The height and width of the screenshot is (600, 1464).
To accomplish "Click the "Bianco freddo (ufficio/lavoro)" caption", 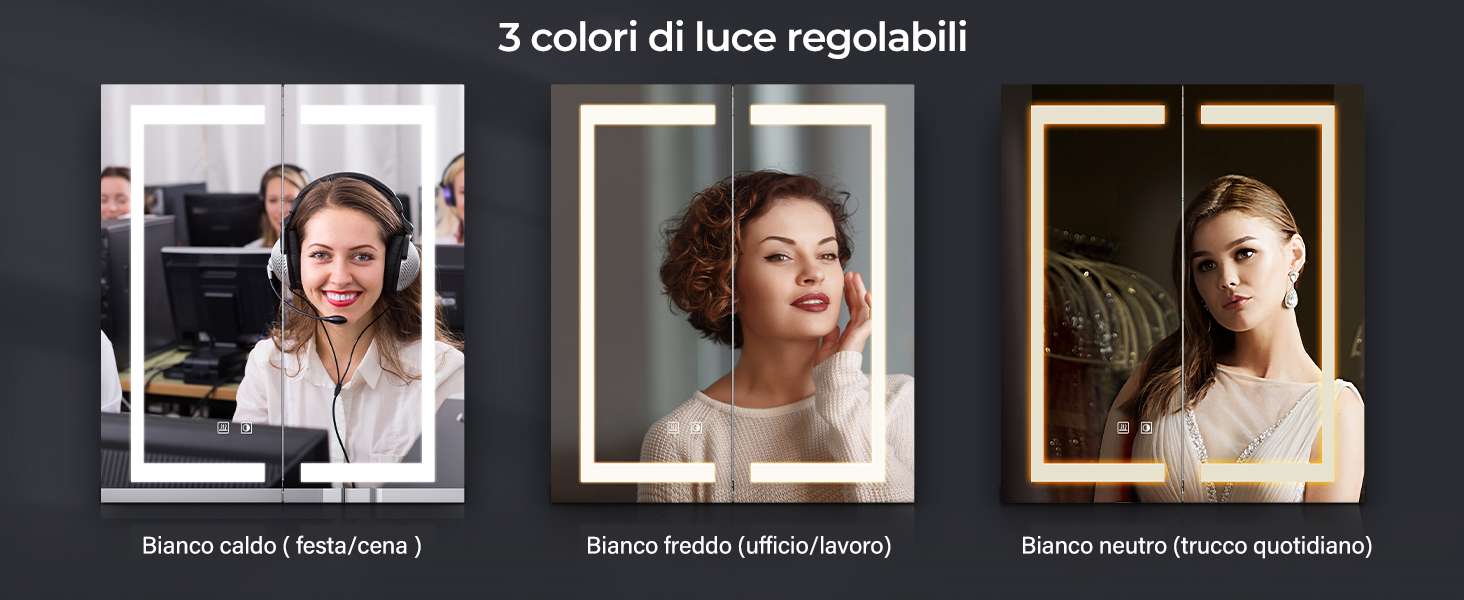I will point(739,546).
